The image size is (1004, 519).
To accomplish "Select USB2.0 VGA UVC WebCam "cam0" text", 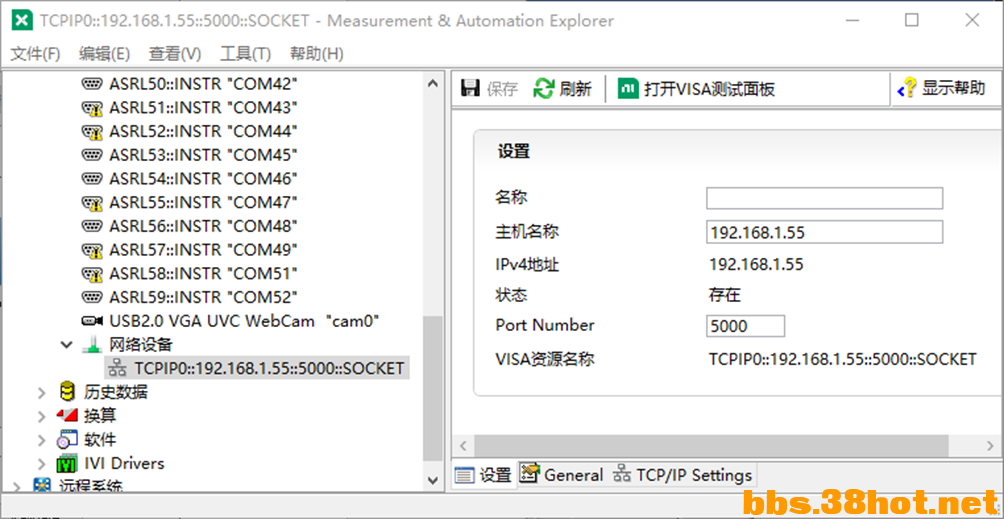I will (245, 321).
